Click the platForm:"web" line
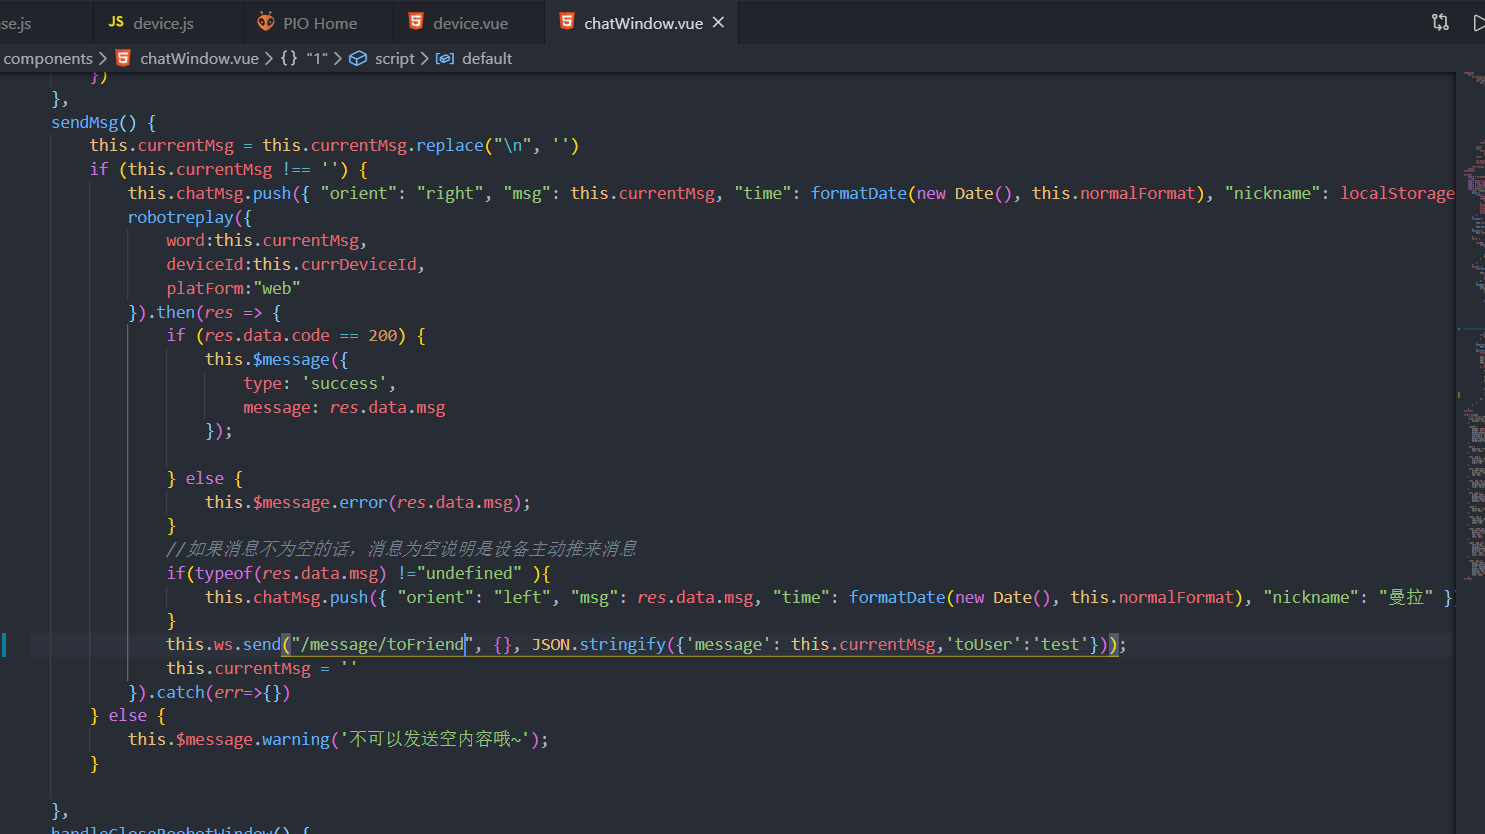Viewport: 1485px width, 834px height. click(x=233, y=288)
